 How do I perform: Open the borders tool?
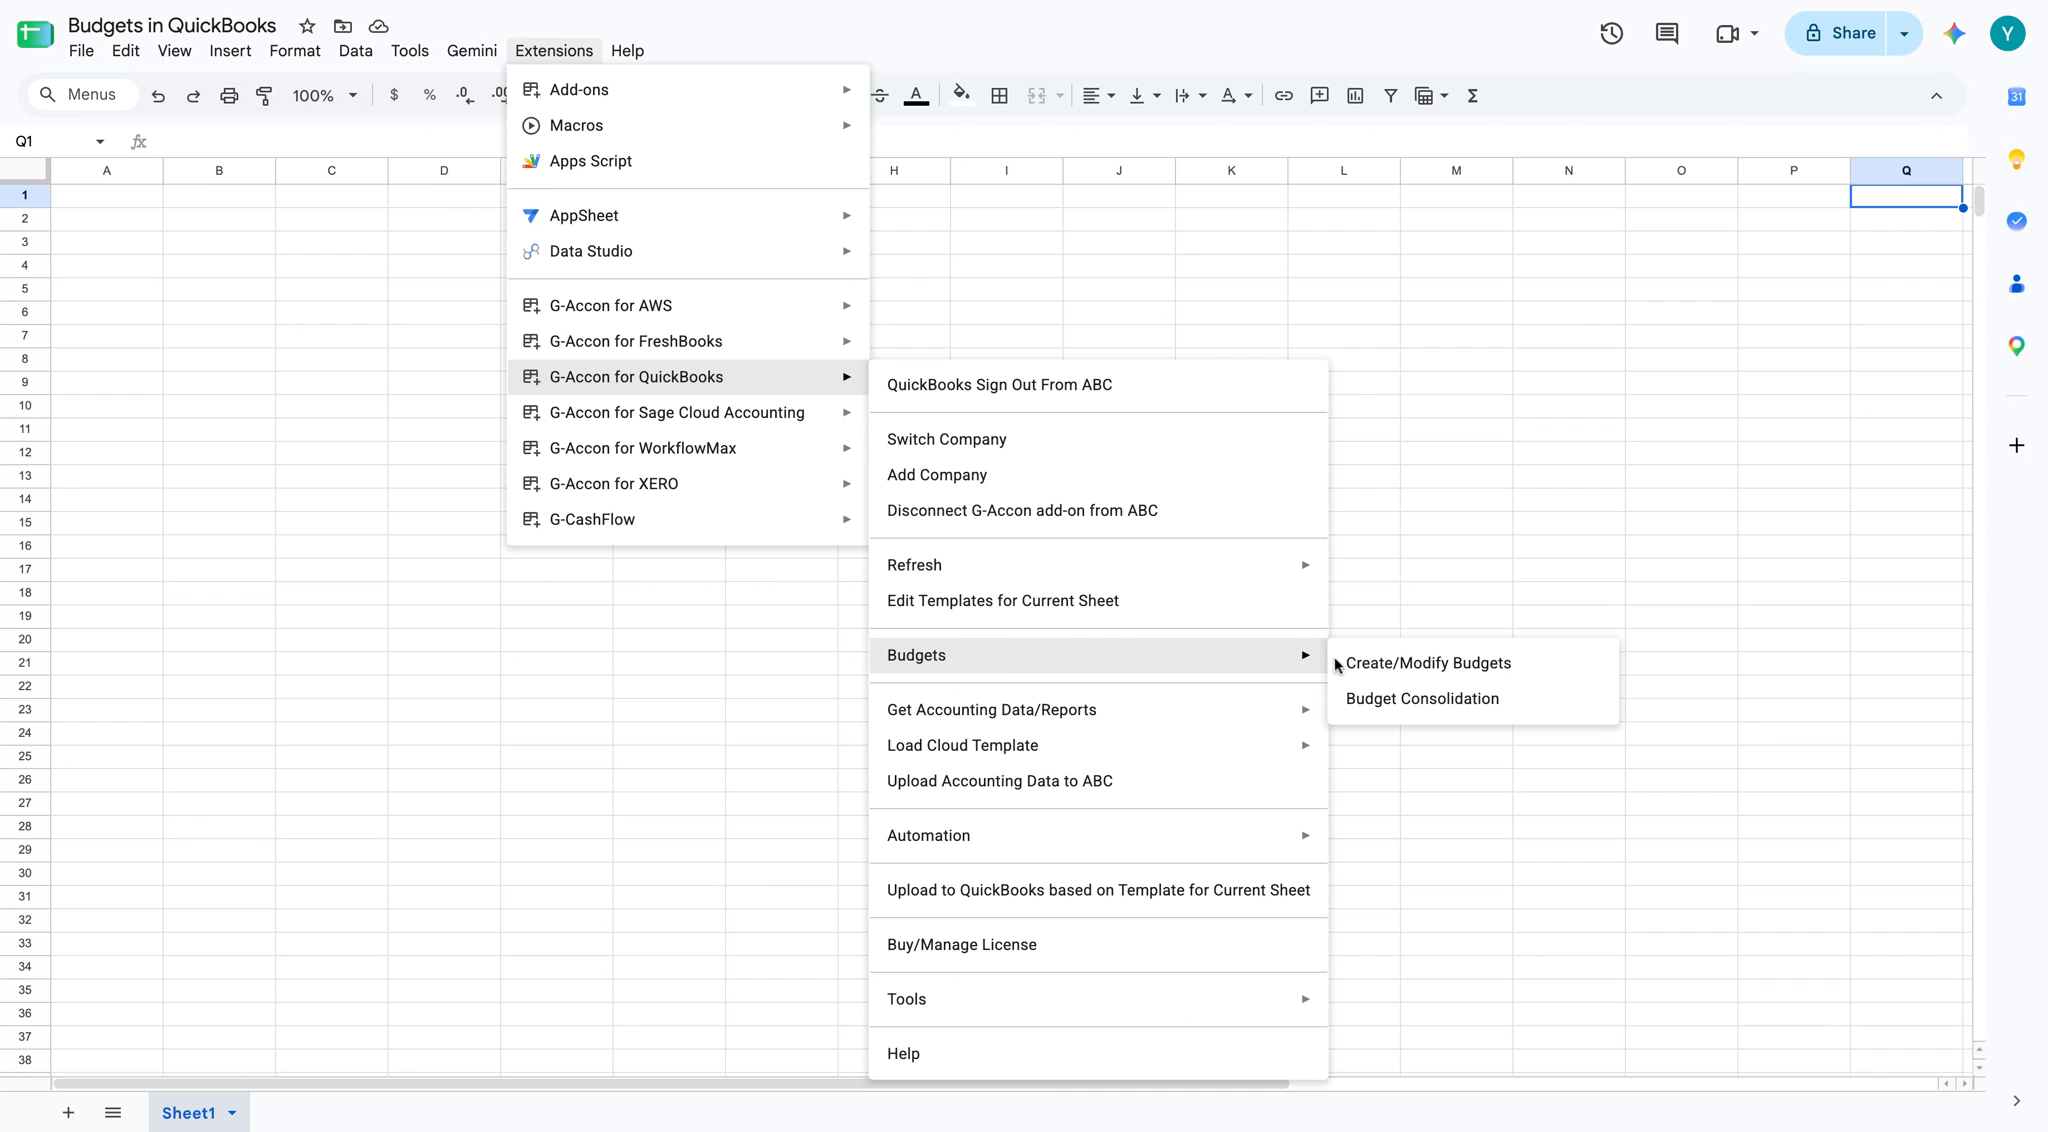tap(999, 96)
